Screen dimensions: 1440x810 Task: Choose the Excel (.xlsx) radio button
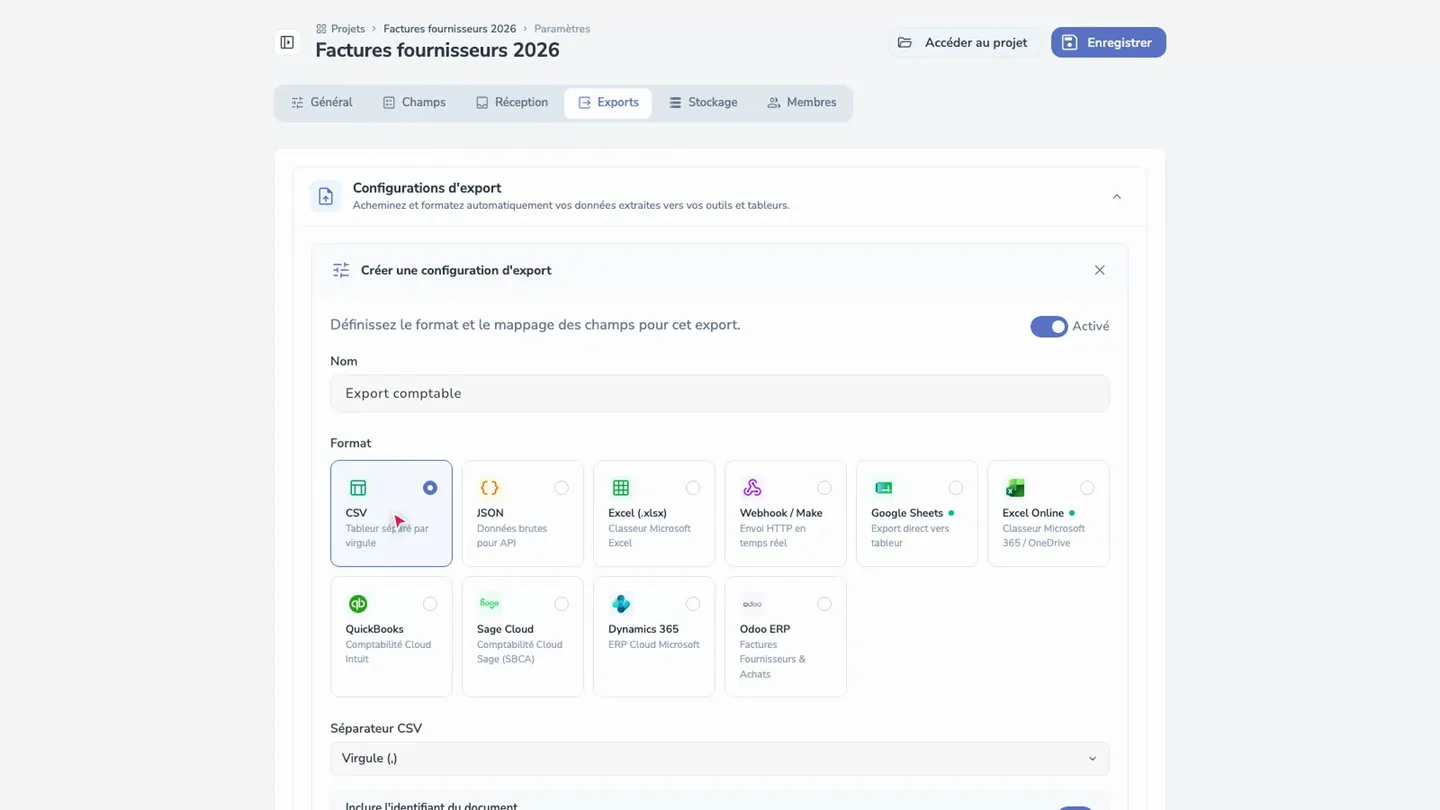pos(693,488)
